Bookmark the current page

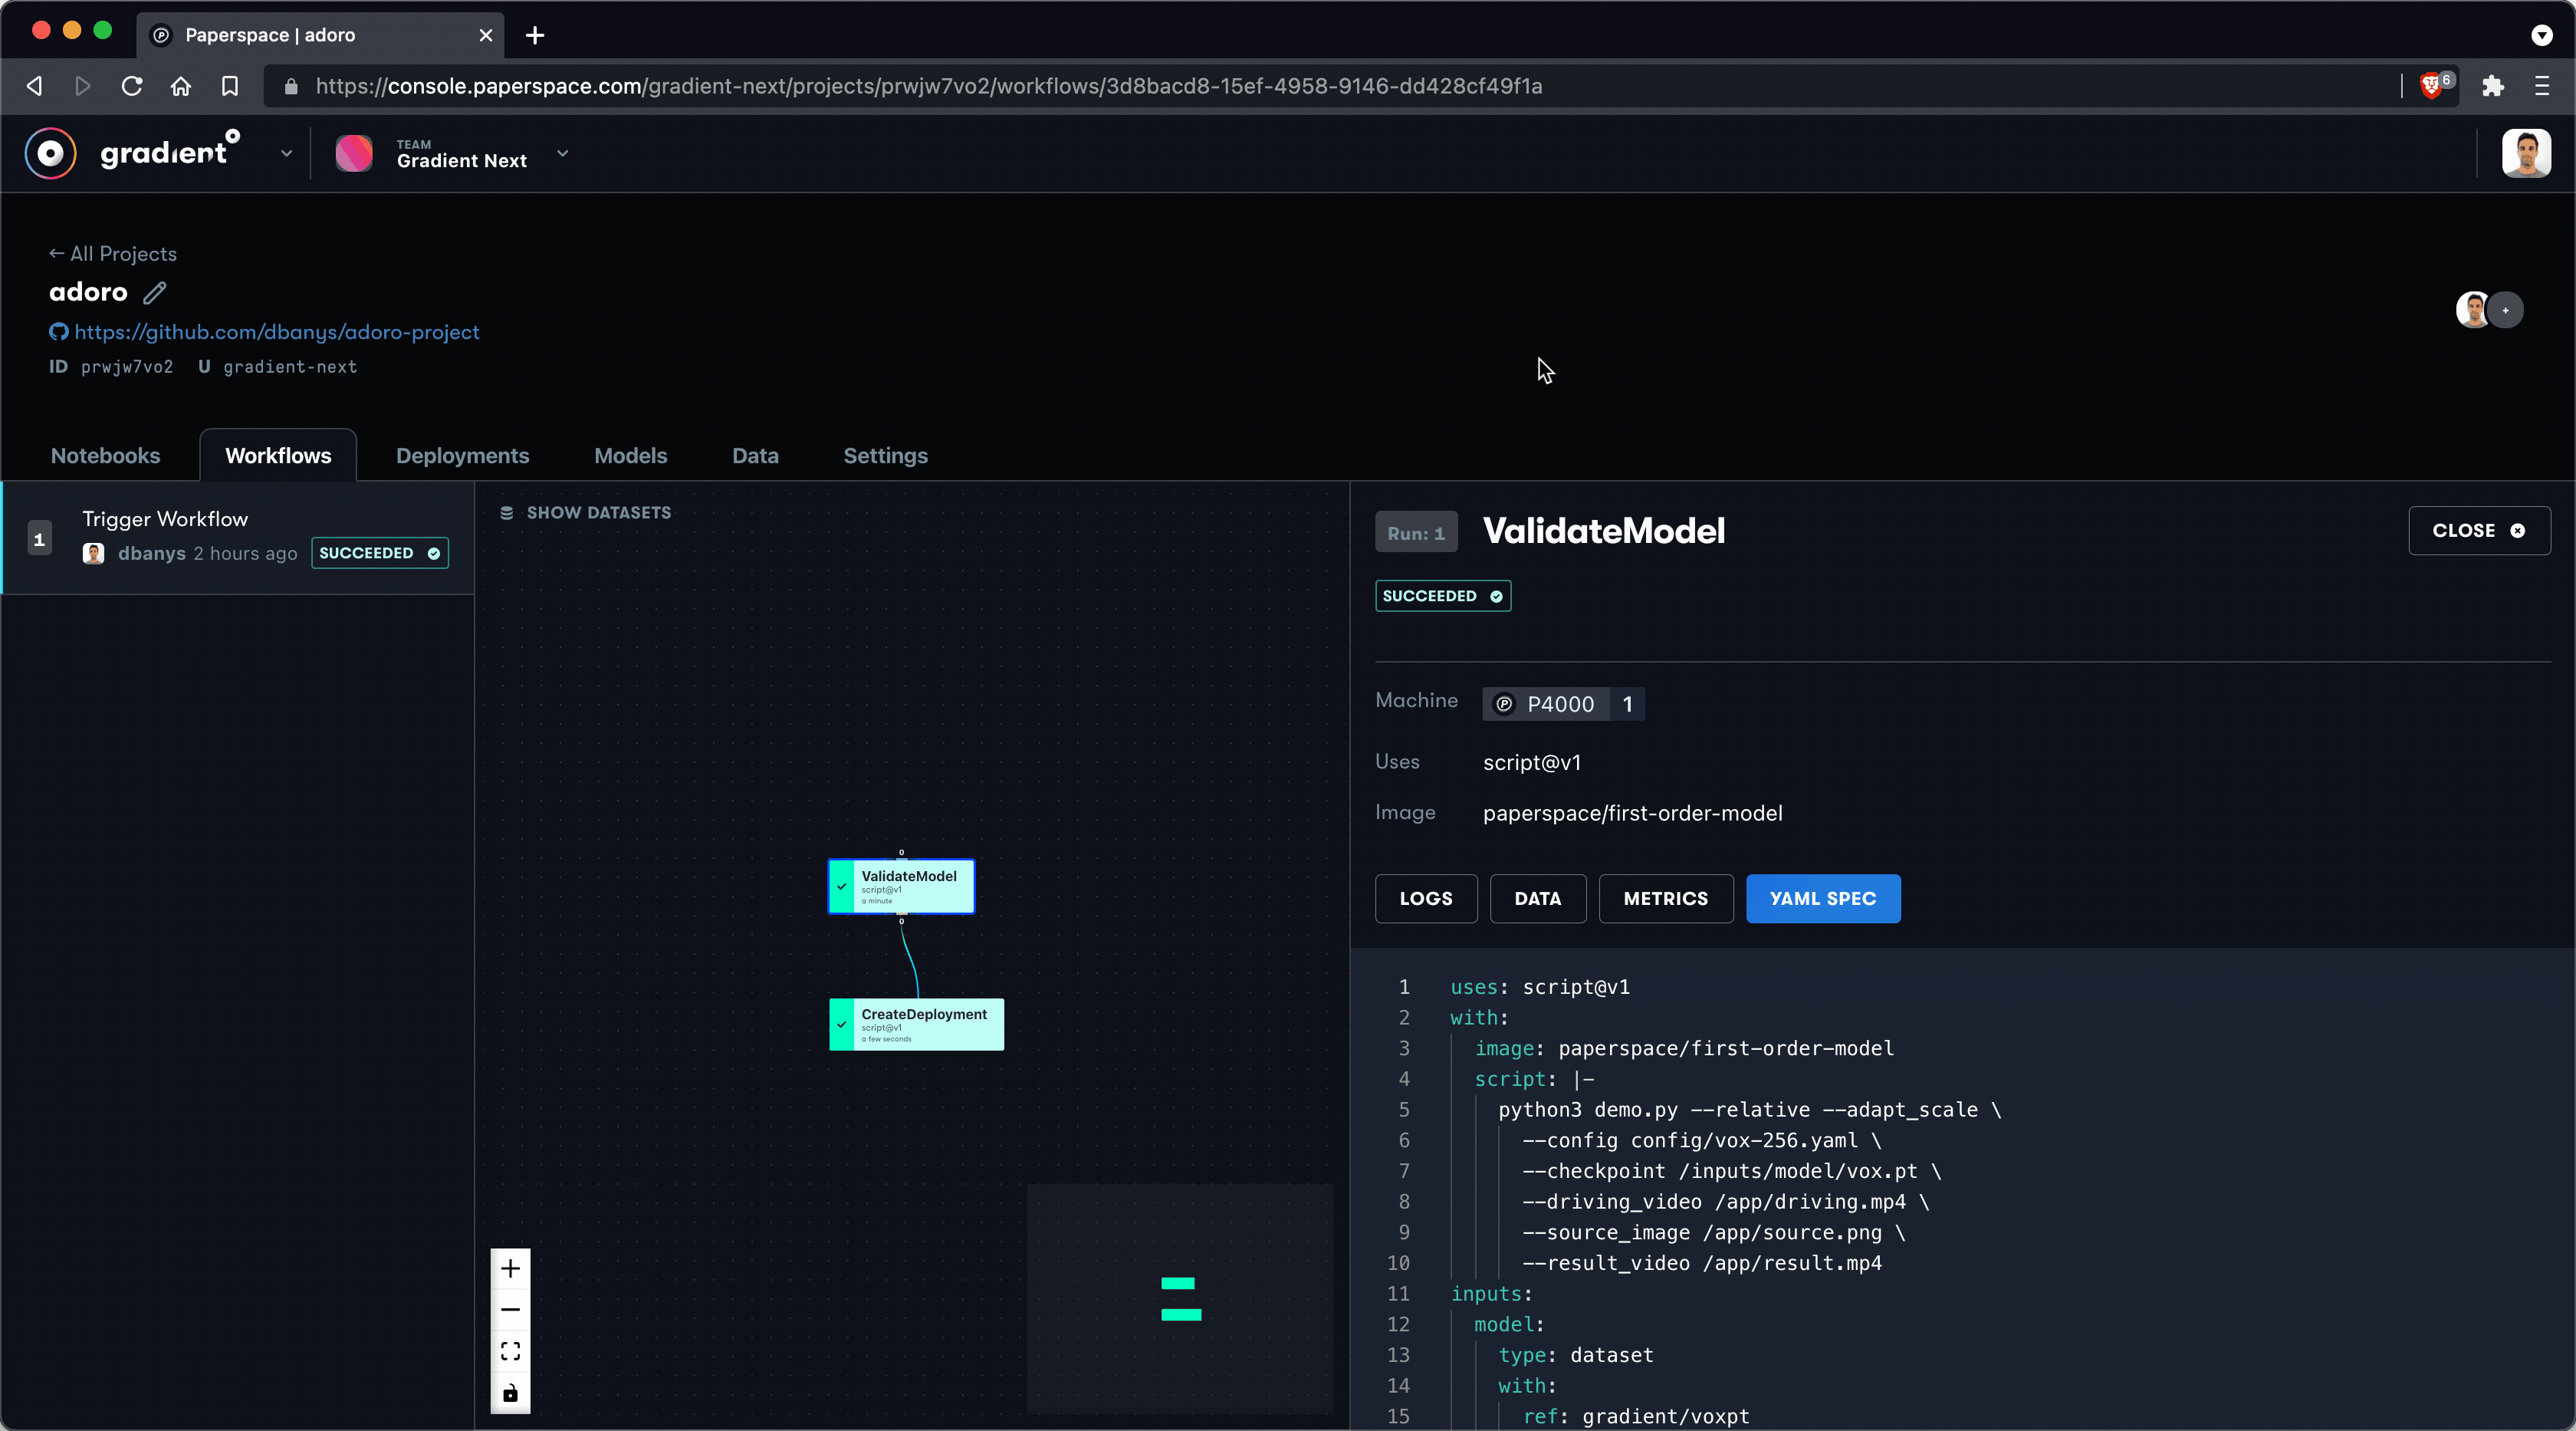[x=229, y=86]
